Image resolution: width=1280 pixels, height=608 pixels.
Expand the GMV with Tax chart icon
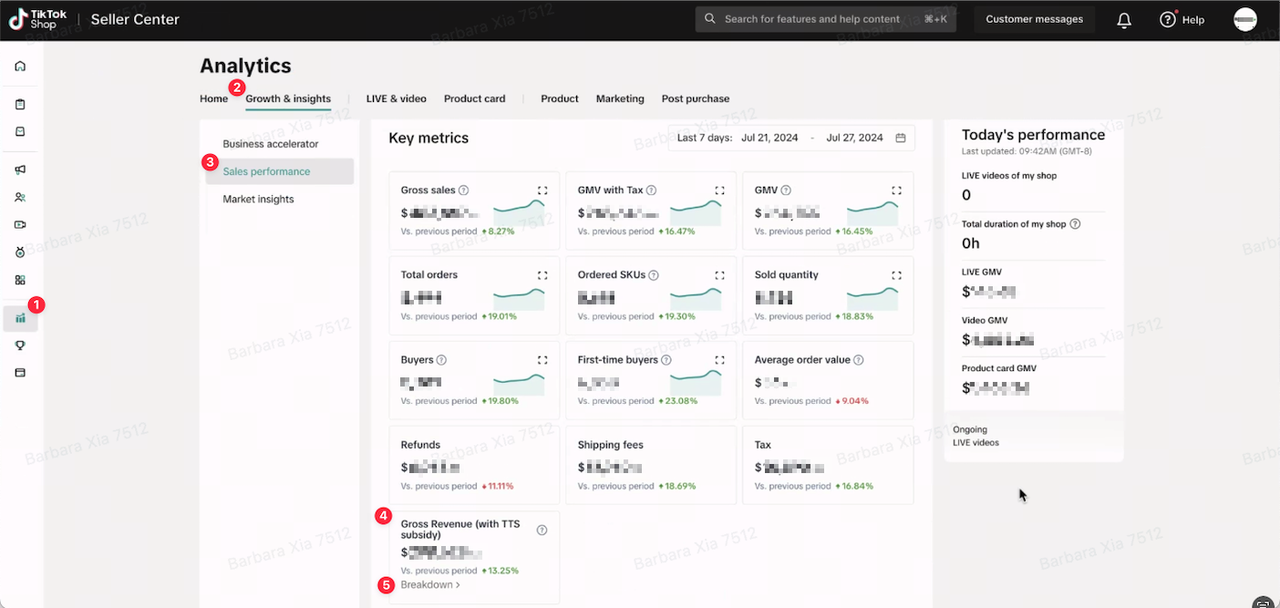tap(719, 190)
